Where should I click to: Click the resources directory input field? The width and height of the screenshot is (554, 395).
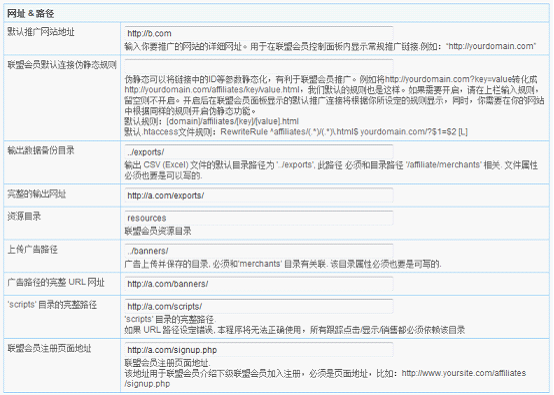tap(259, 218)
